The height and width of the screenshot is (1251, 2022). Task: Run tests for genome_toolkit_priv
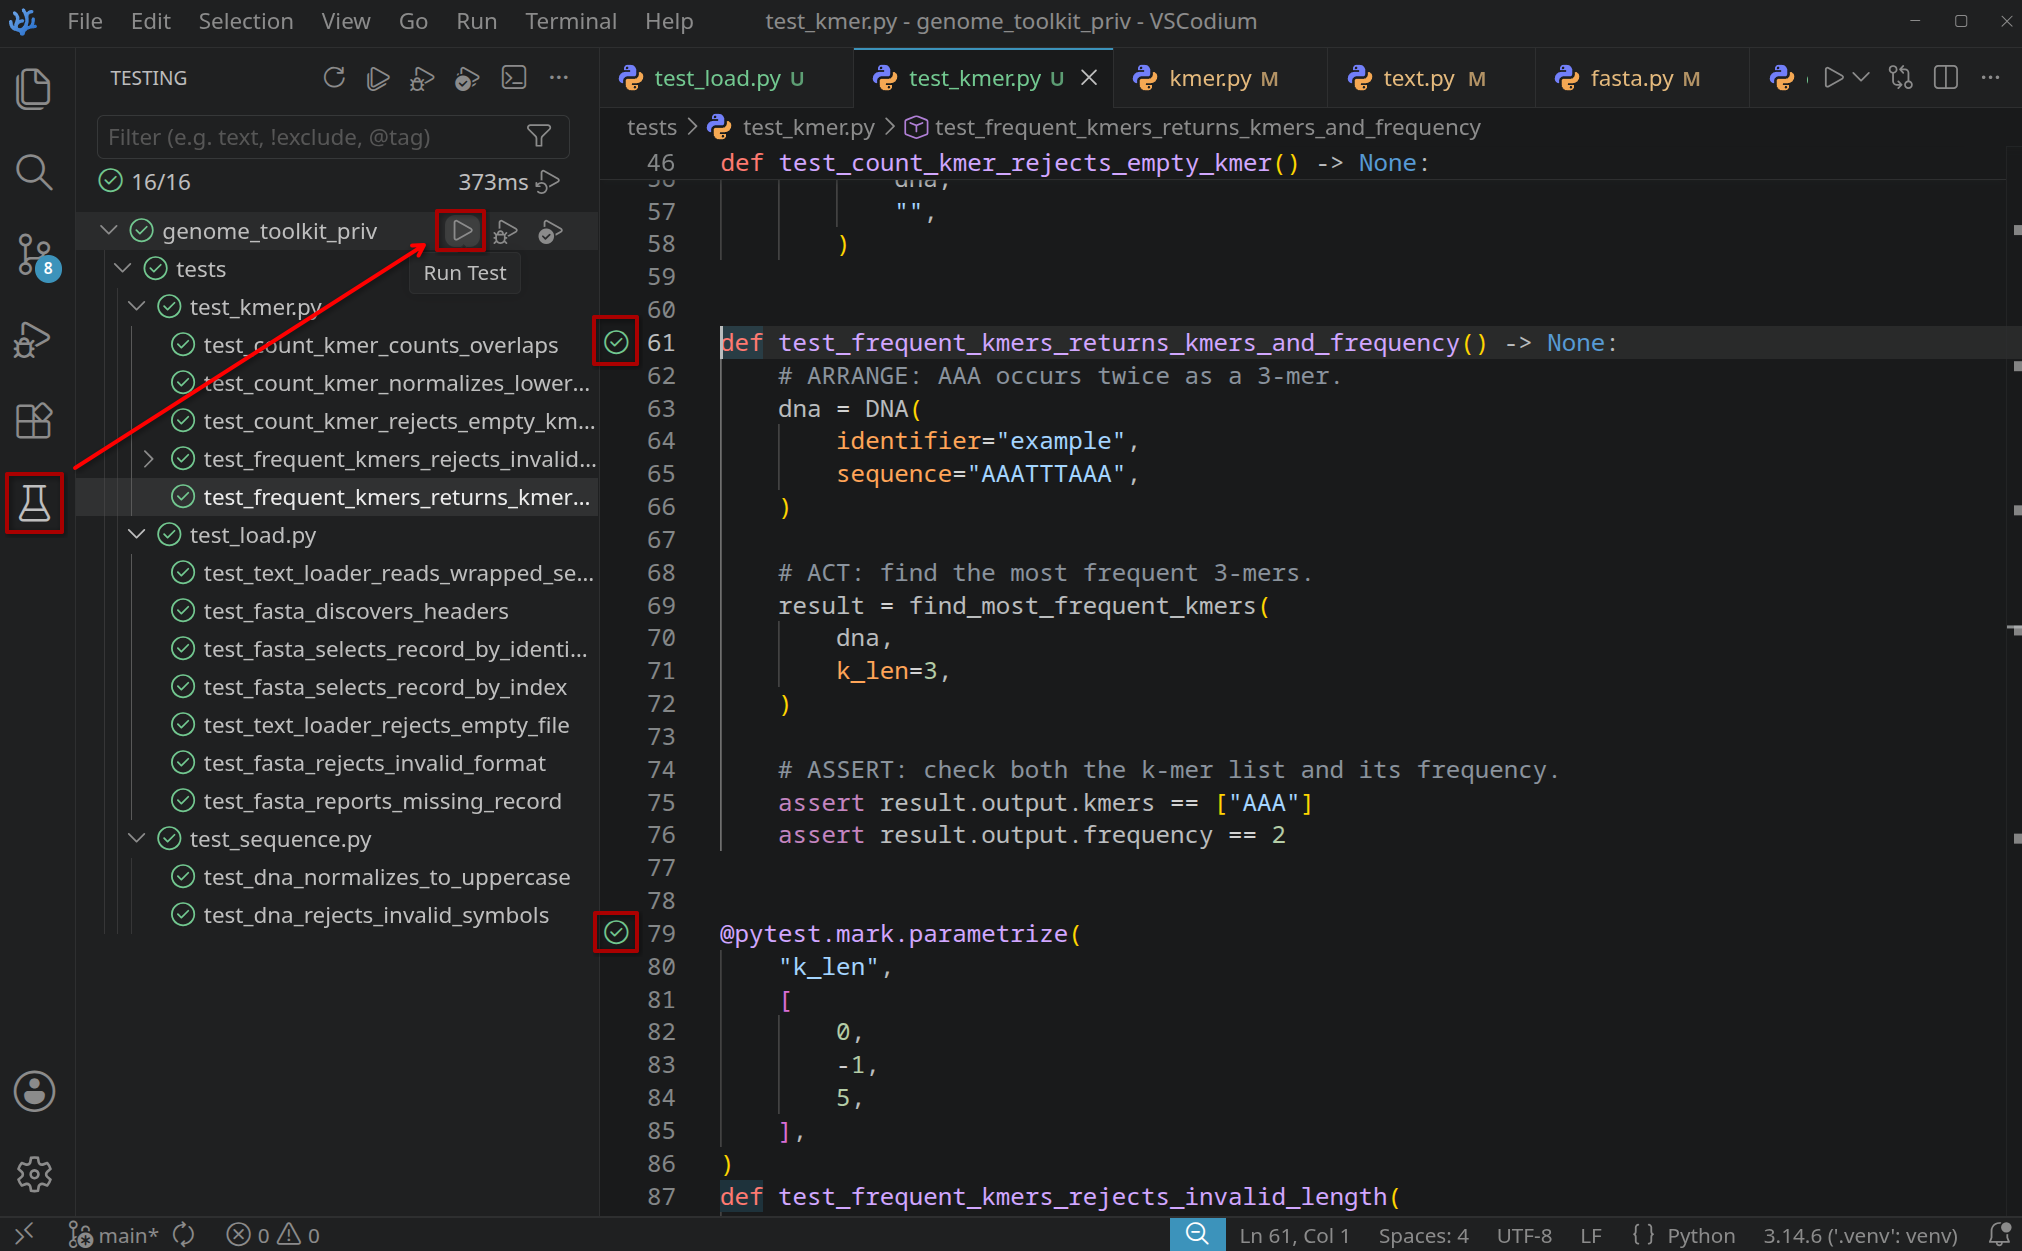click(461, 231)
